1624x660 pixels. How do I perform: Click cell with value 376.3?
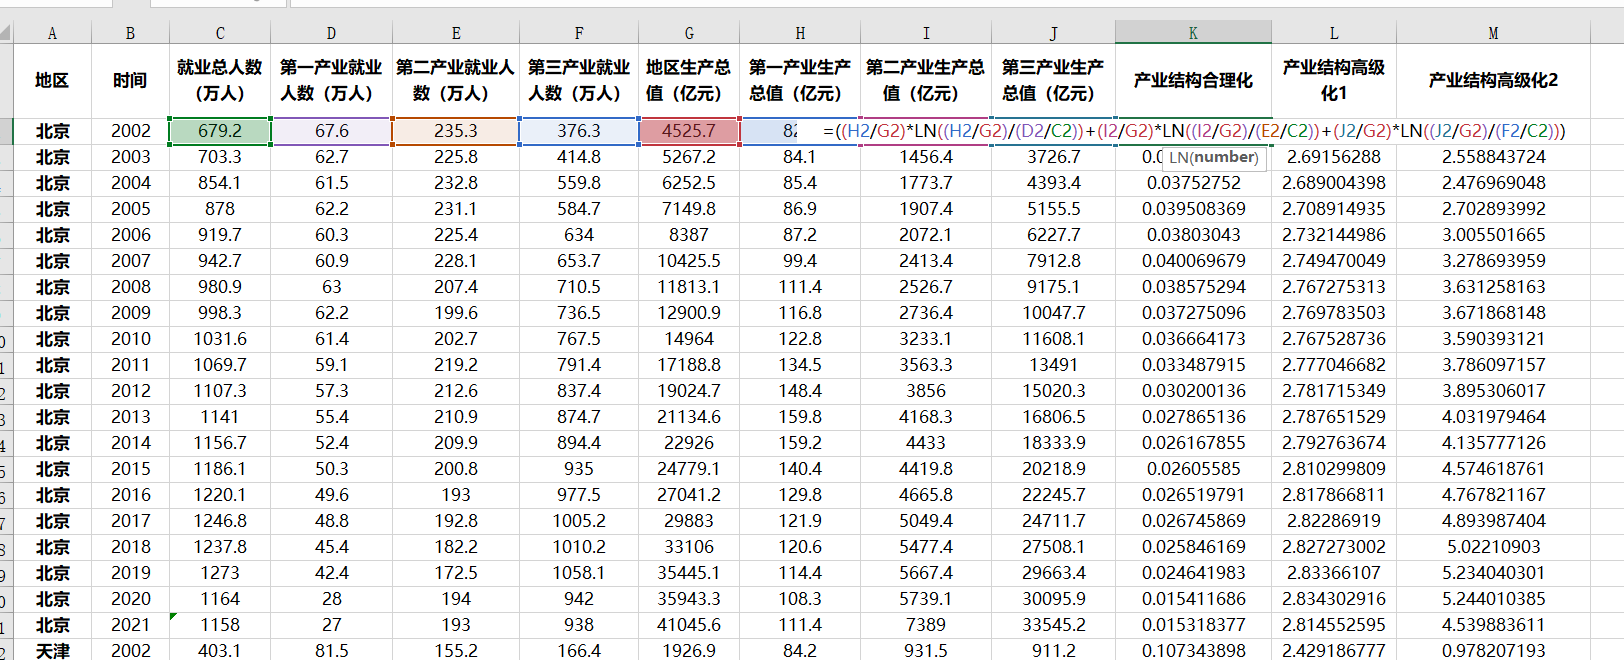click(x=579, y=131)
